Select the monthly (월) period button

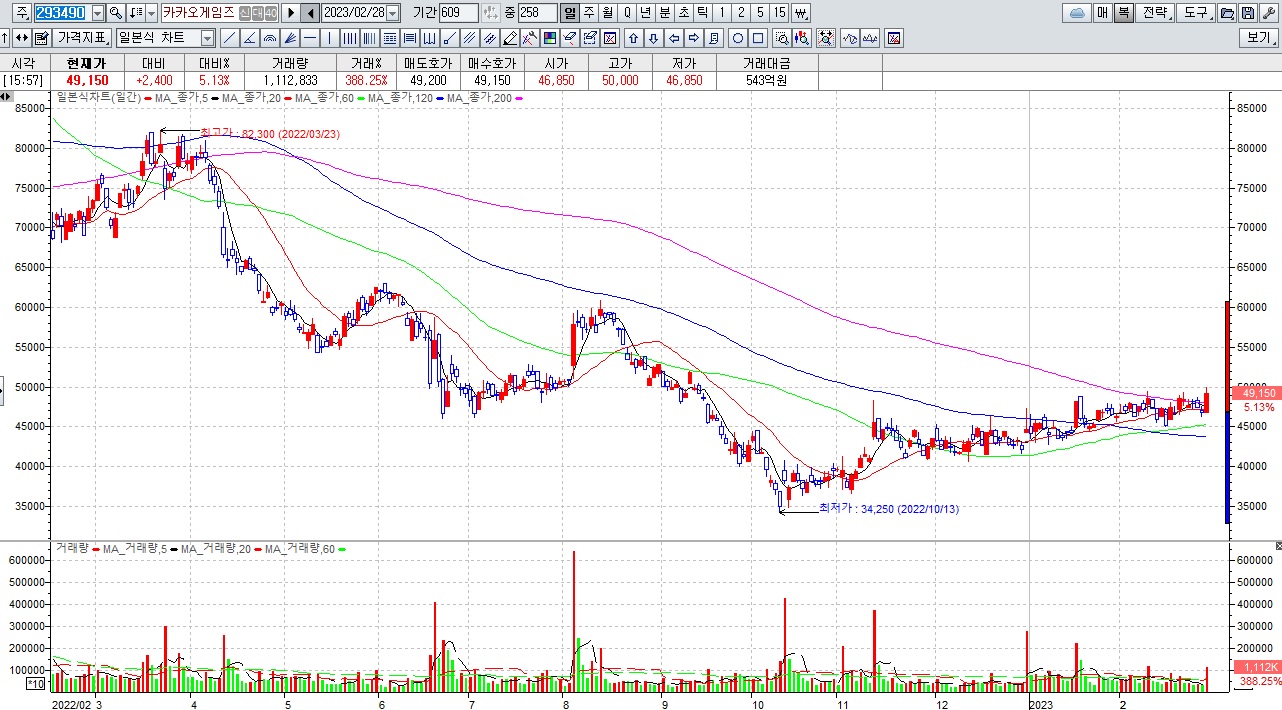pos(607,13)
